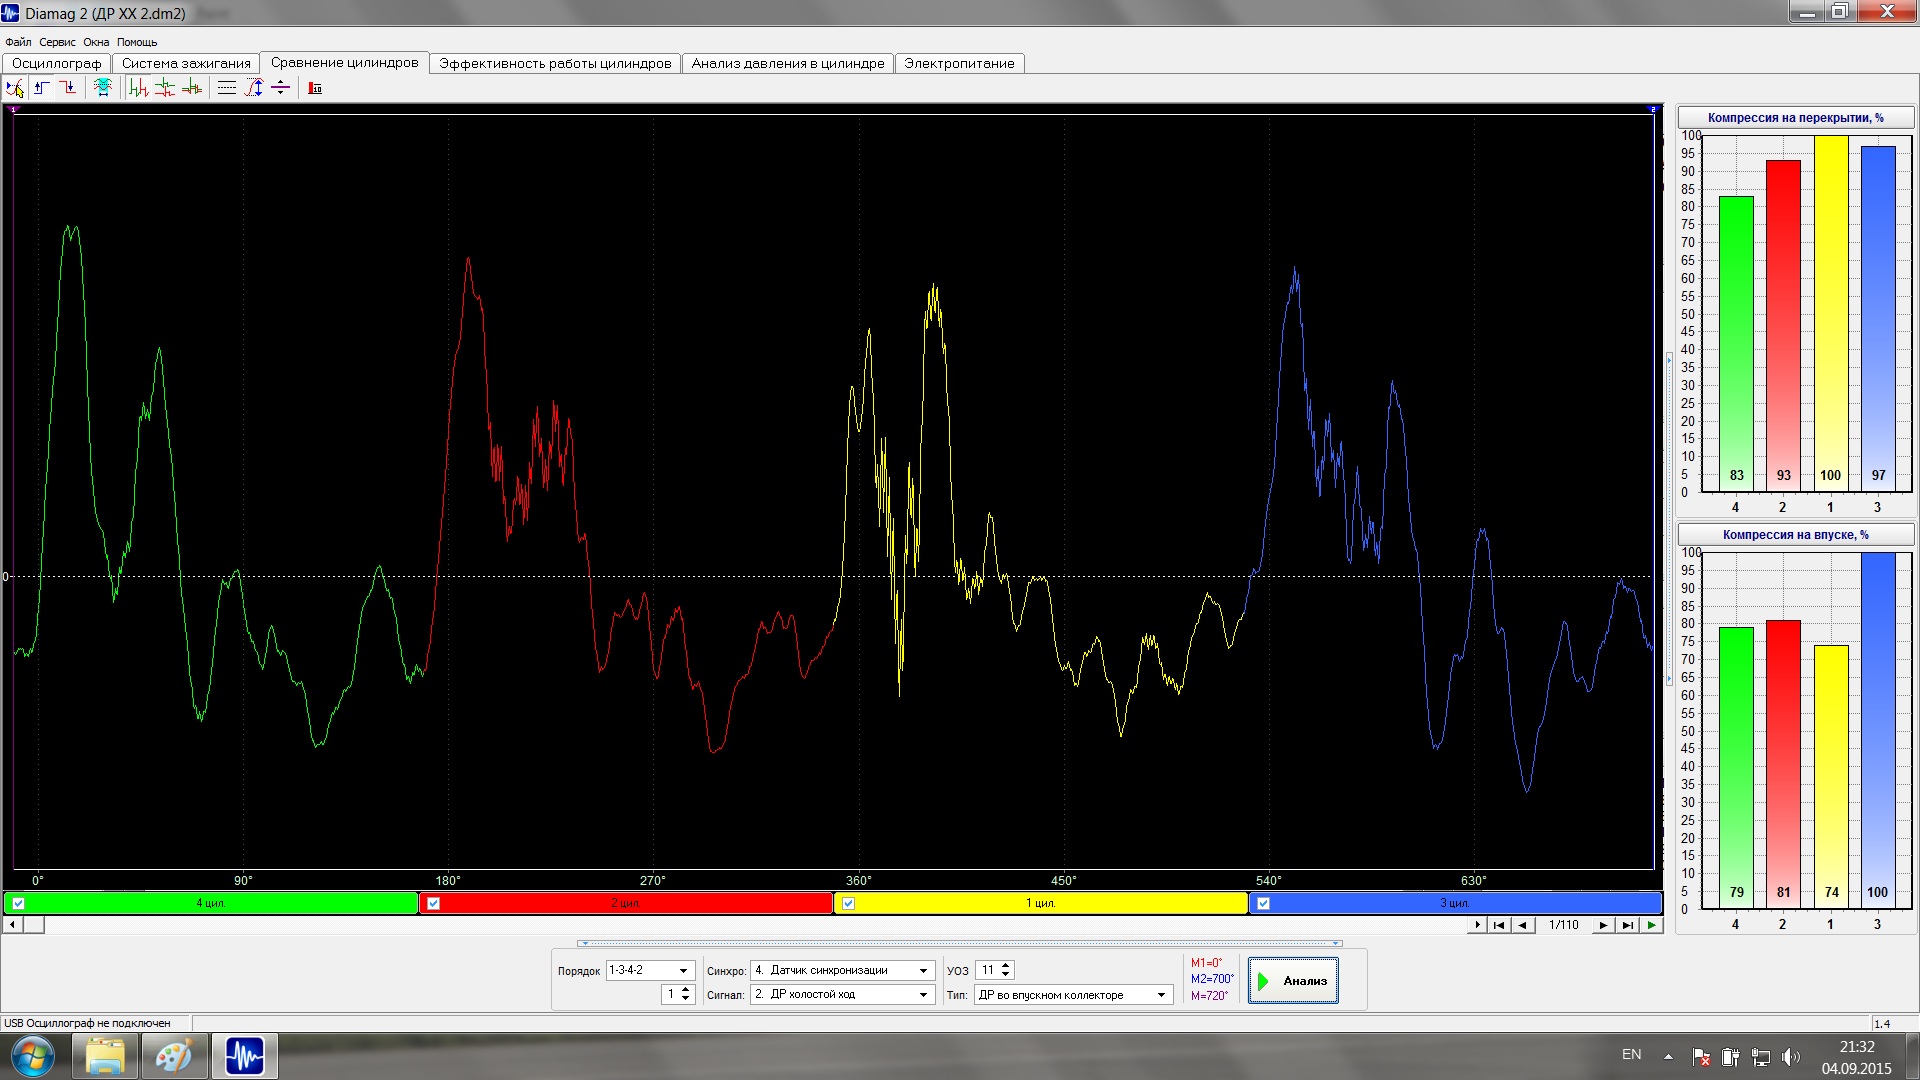
Task: Open the Сигнал channel dropdown
Action: point(924,995)
